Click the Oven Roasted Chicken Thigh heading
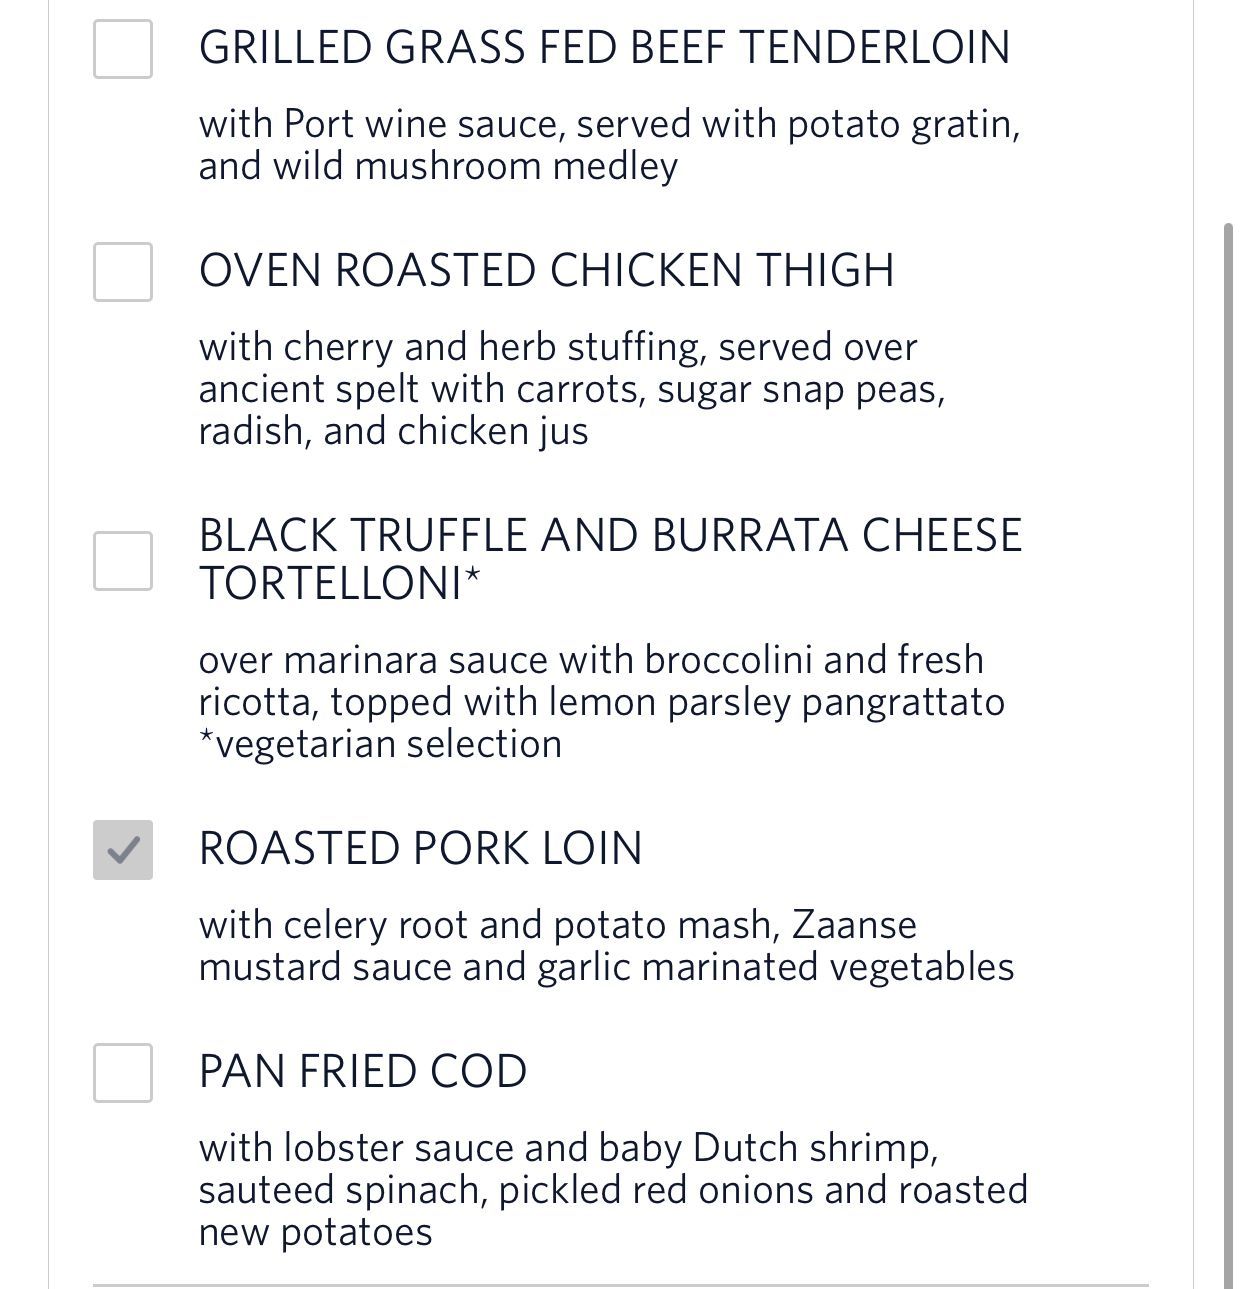1242x1289 pixels. coord(546,271)
